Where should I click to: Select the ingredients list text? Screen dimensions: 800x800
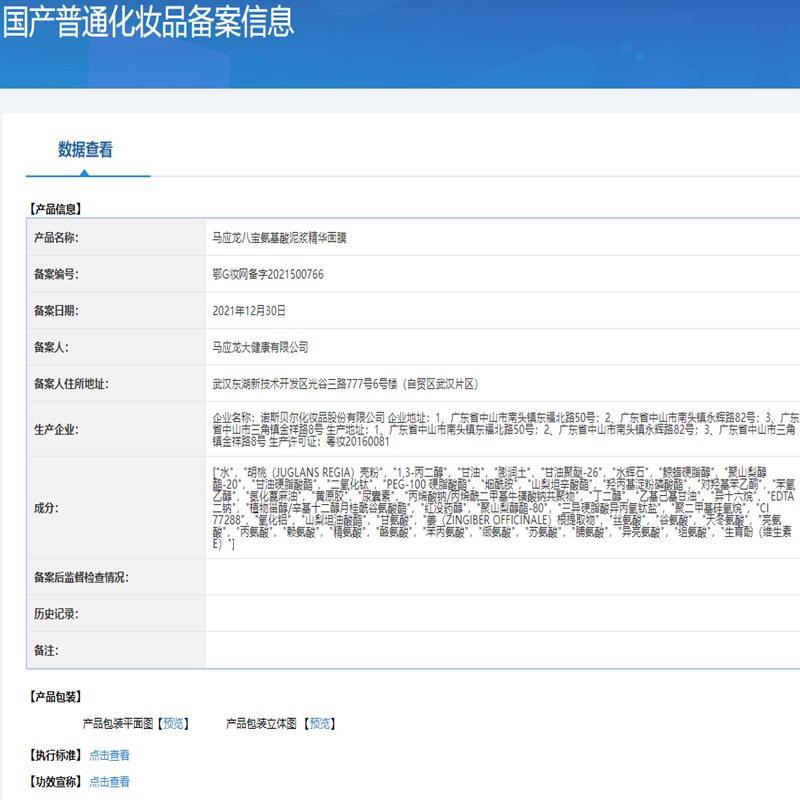504,508
